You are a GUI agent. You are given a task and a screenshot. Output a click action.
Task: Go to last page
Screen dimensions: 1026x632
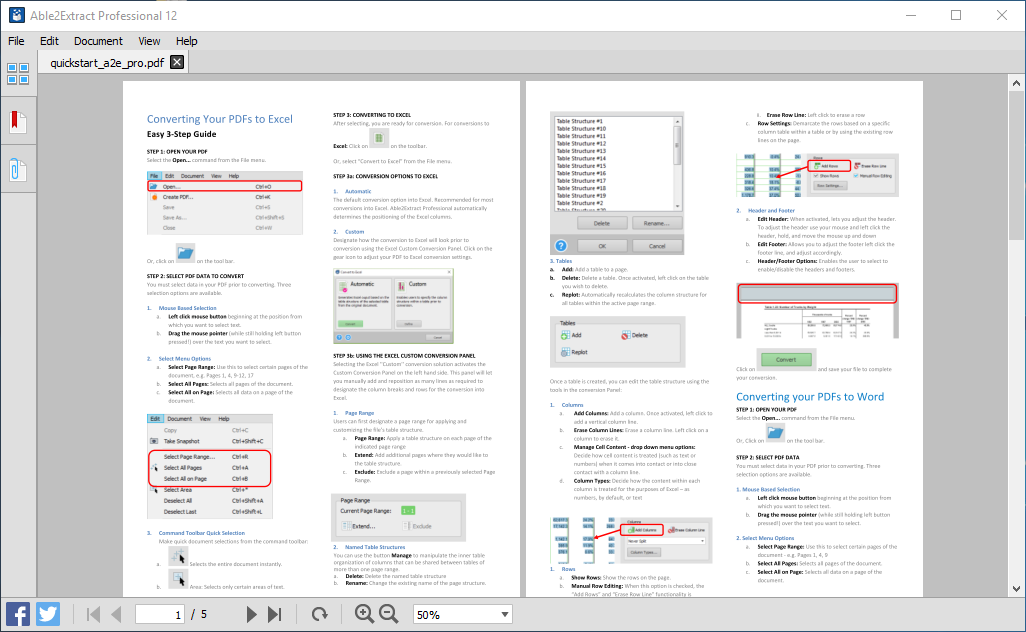275,614
